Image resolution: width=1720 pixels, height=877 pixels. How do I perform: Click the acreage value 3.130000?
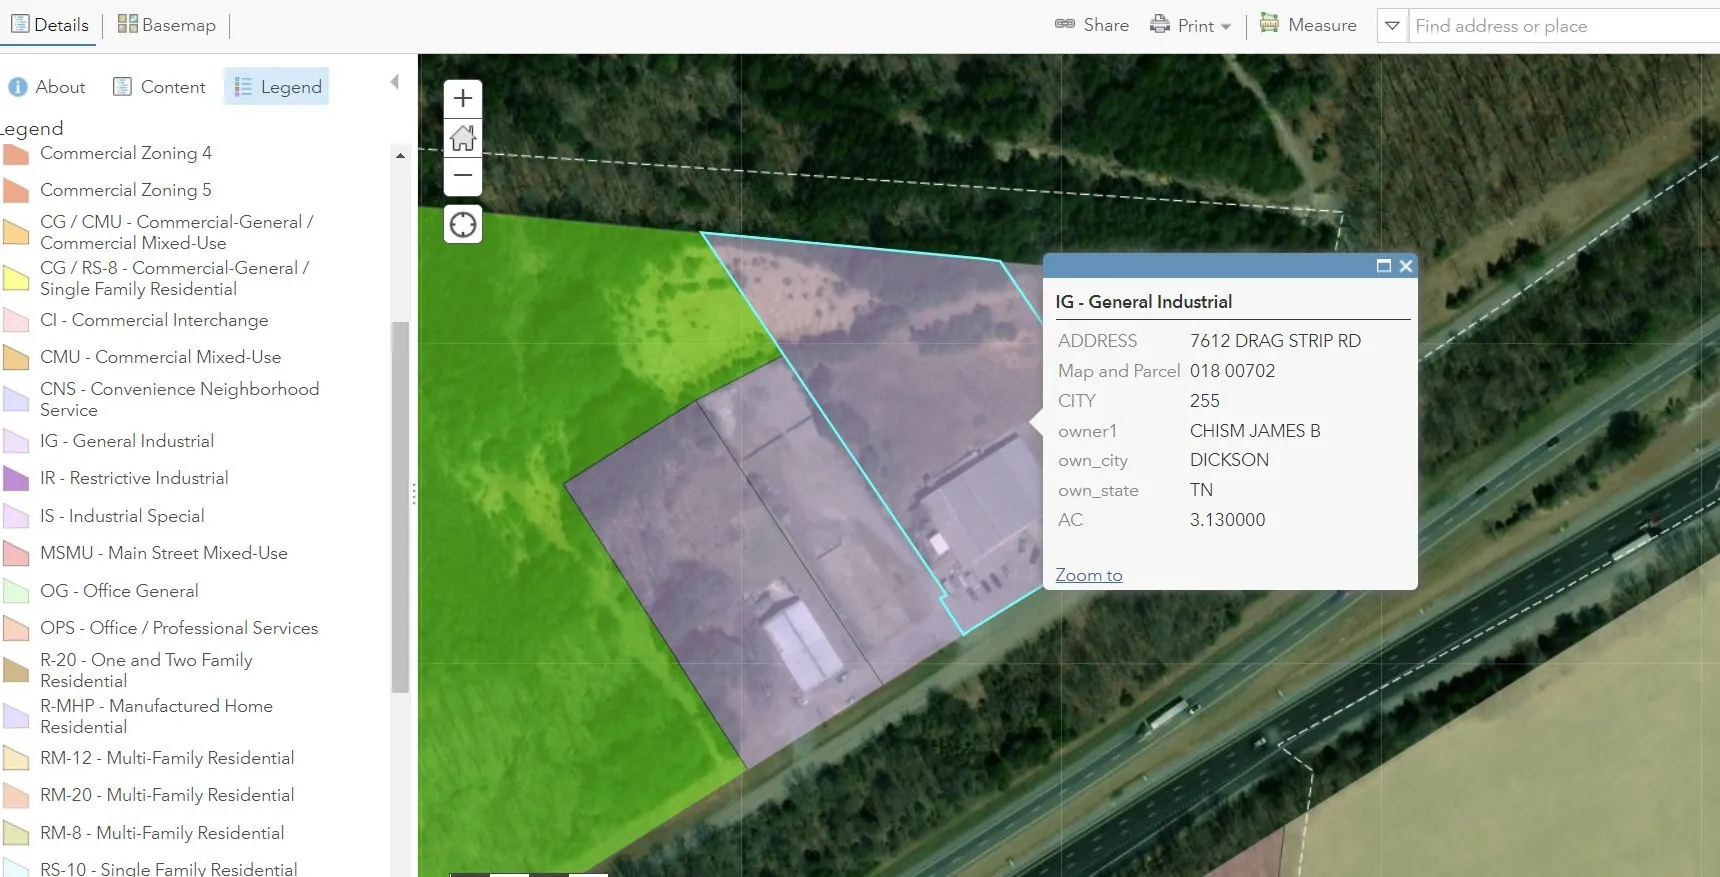[1227, 520]
